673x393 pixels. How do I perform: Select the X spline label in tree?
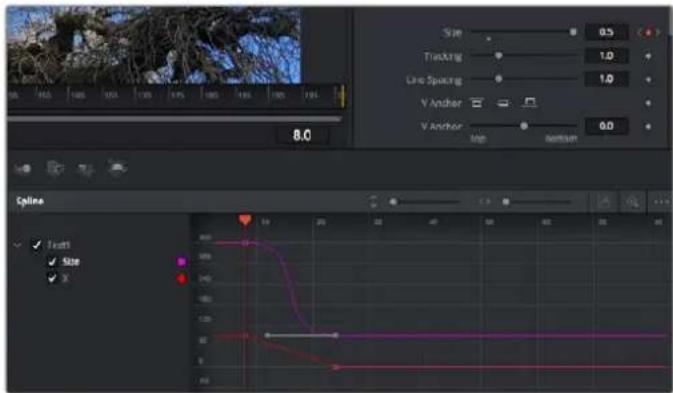coord(65,278)
